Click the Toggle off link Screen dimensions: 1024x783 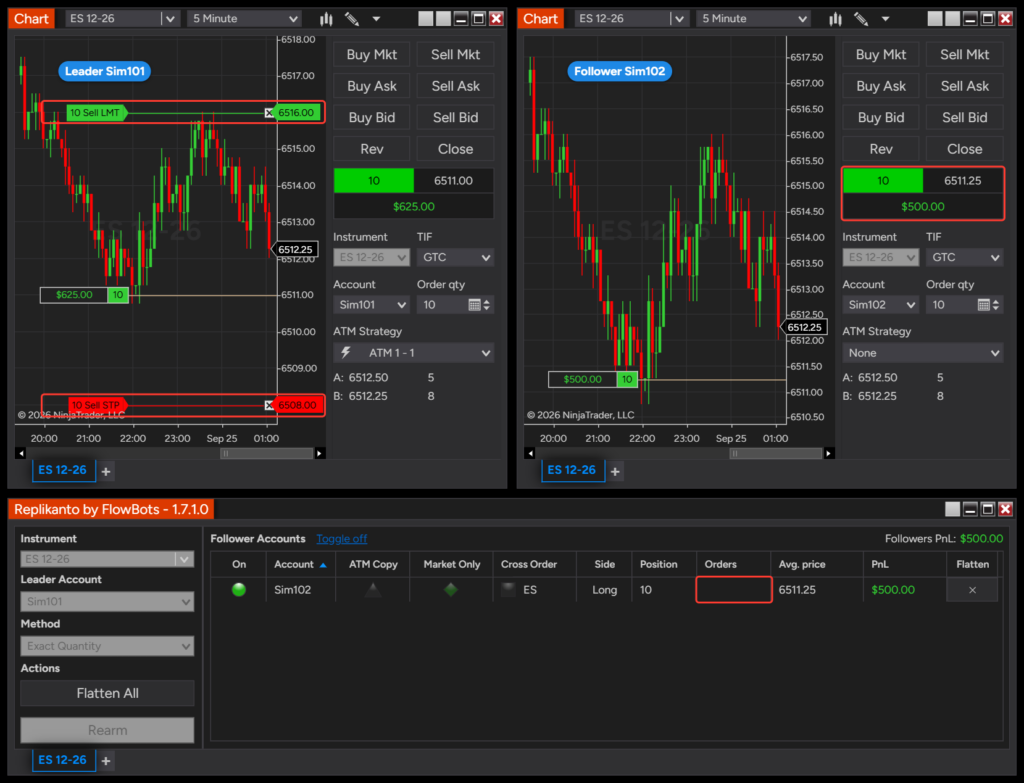(342, 539)
